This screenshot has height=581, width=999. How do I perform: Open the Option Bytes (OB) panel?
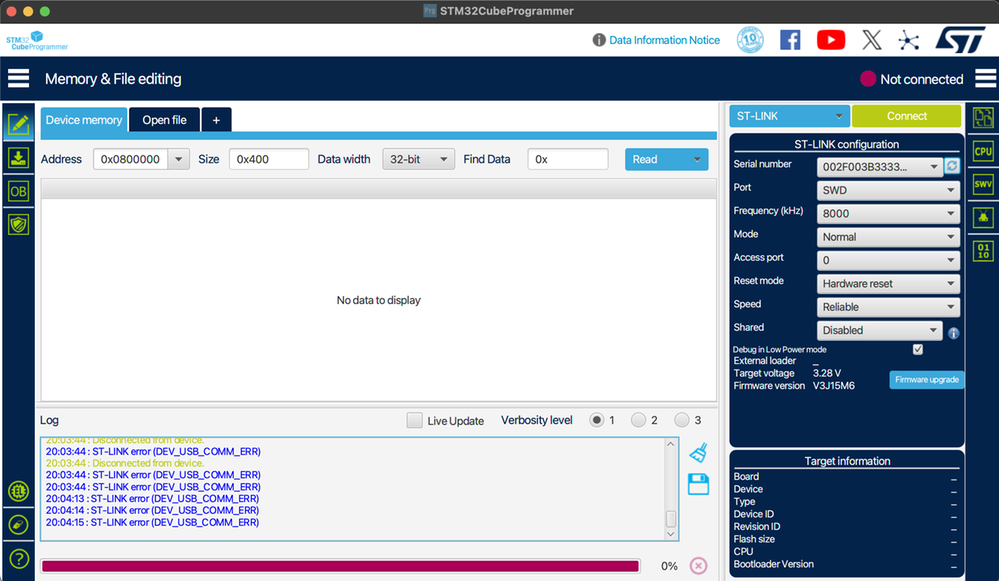click(18, 191)
